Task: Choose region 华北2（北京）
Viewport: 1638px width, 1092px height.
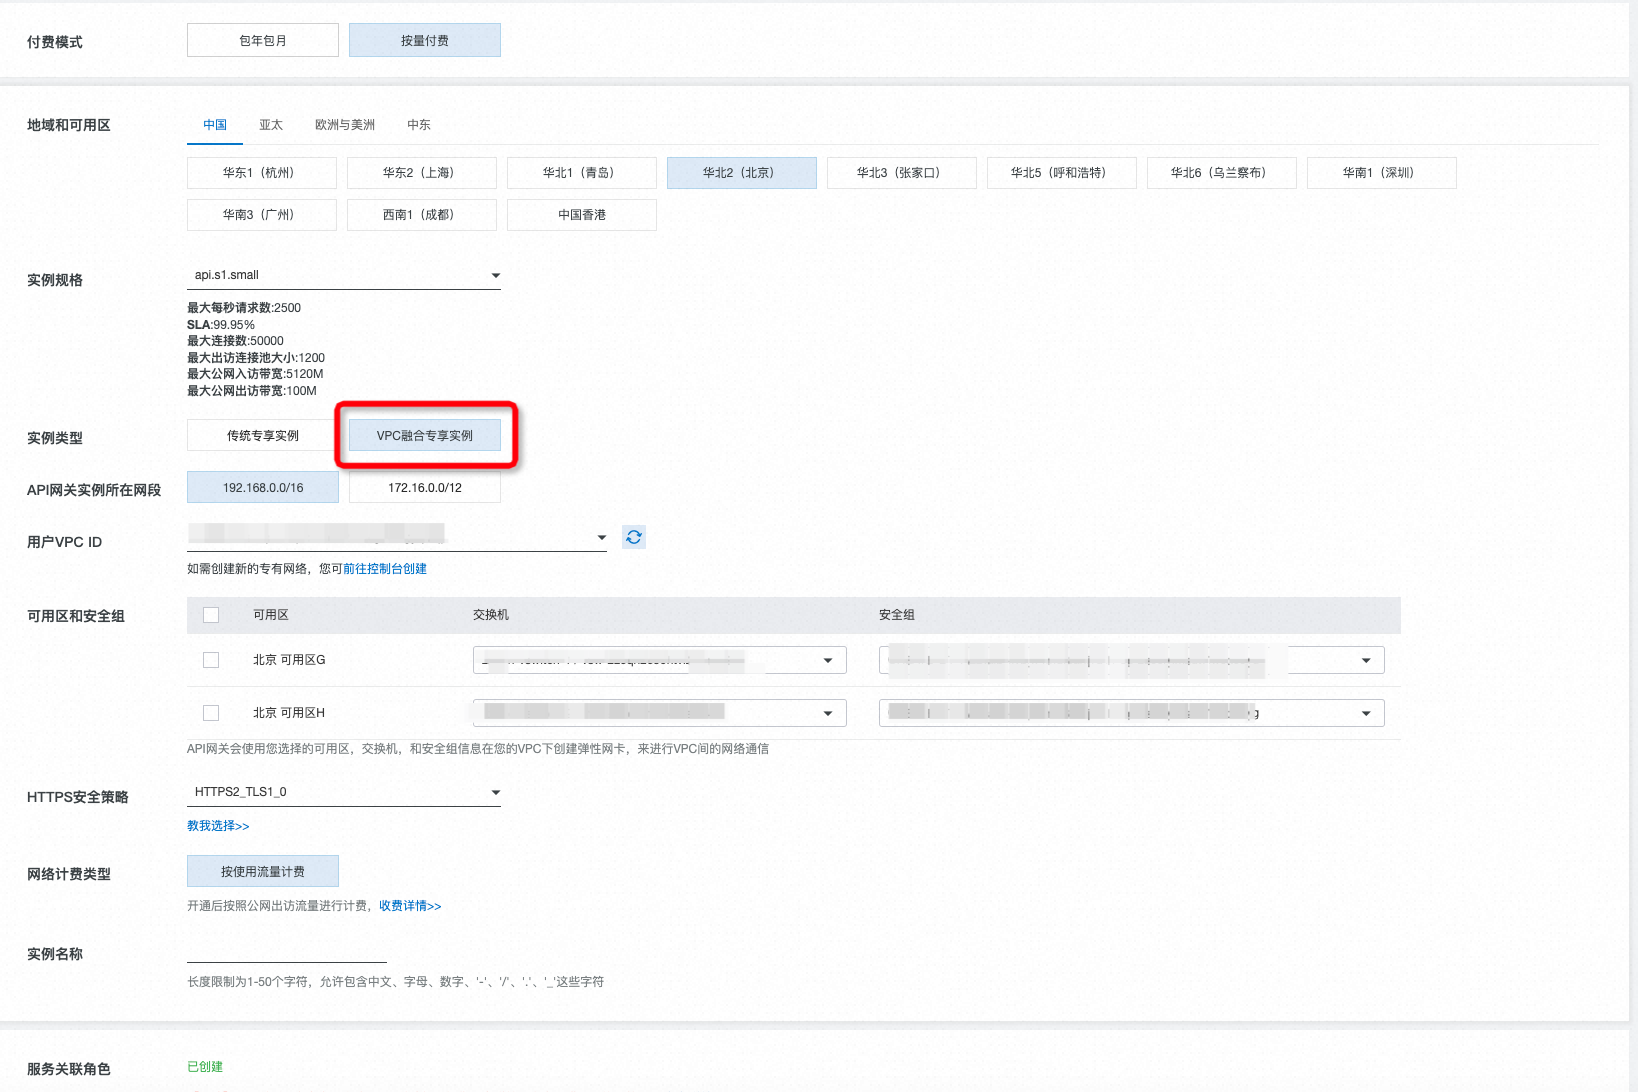Action: click(742, 173)
